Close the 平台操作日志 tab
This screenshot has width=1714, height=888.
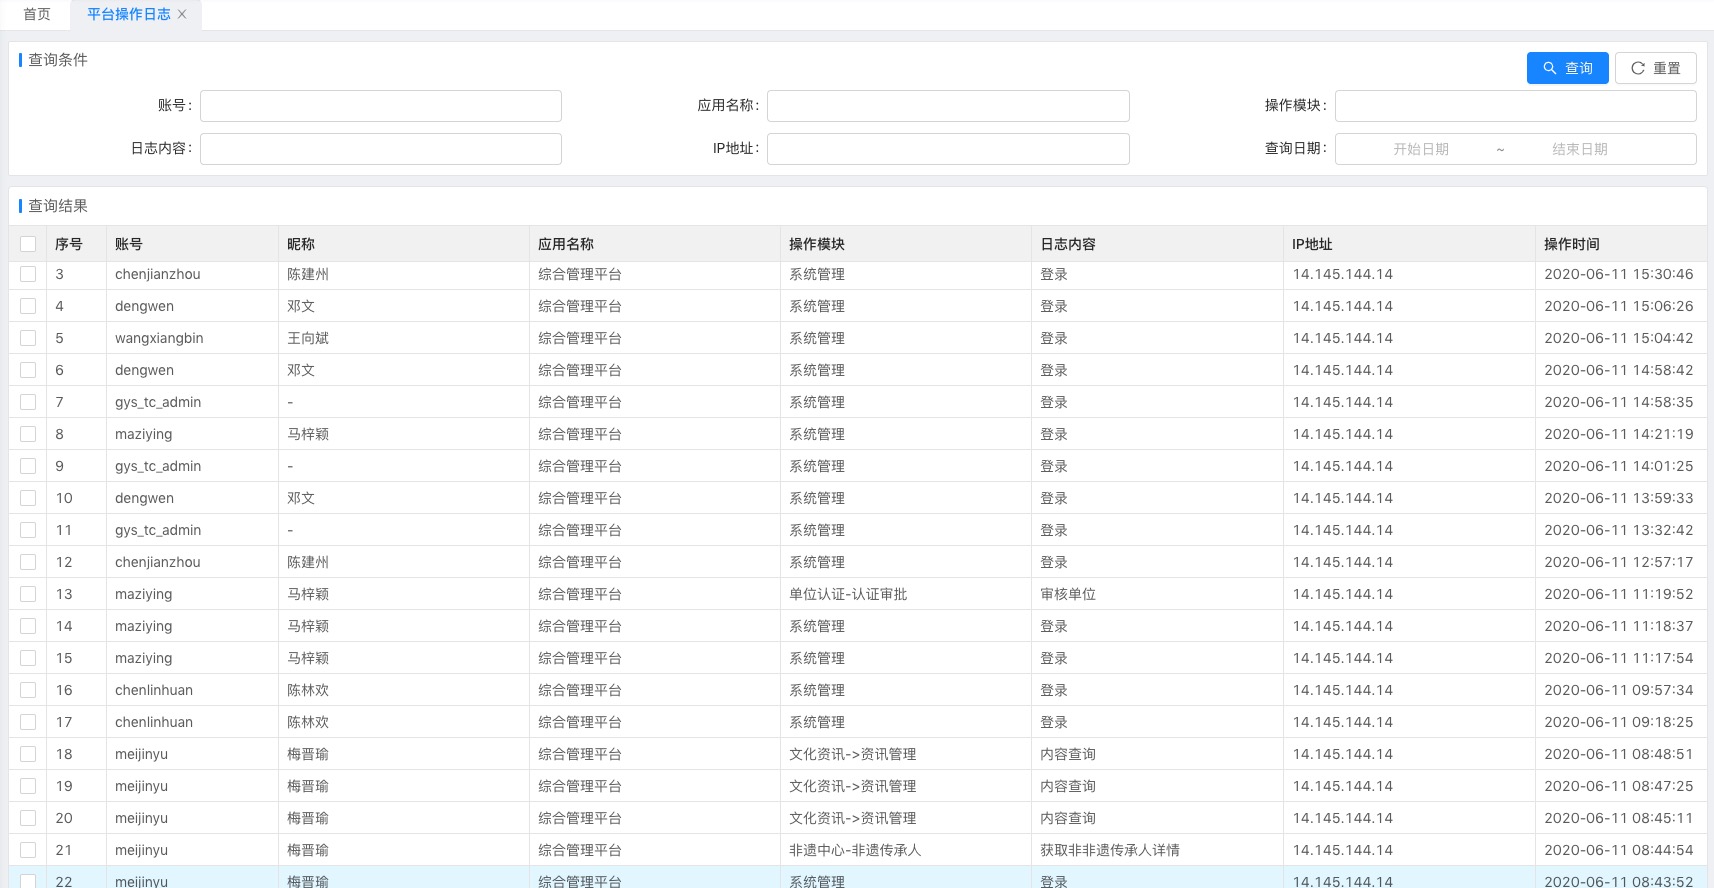[x=182, y=14]
